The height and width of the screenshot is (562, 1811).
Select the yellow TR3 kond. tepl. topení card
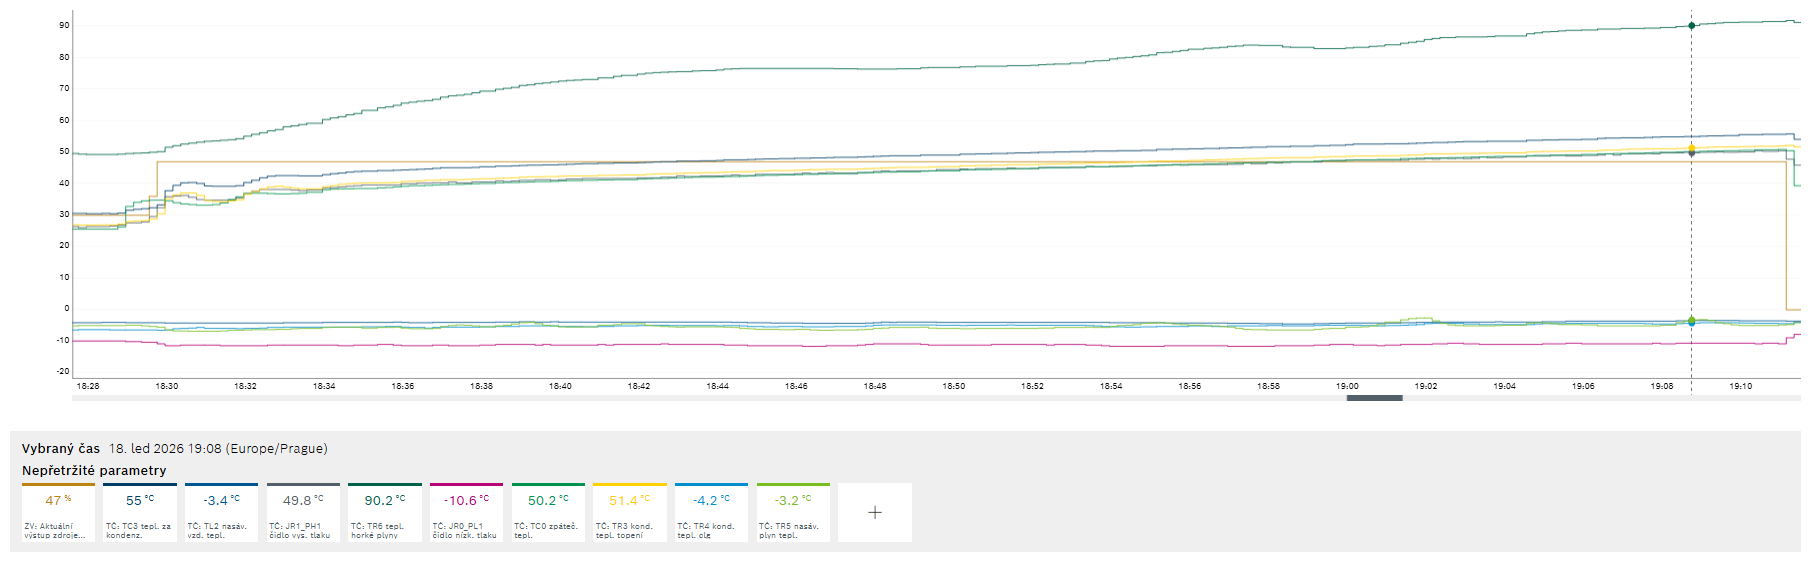click(629, 513)
